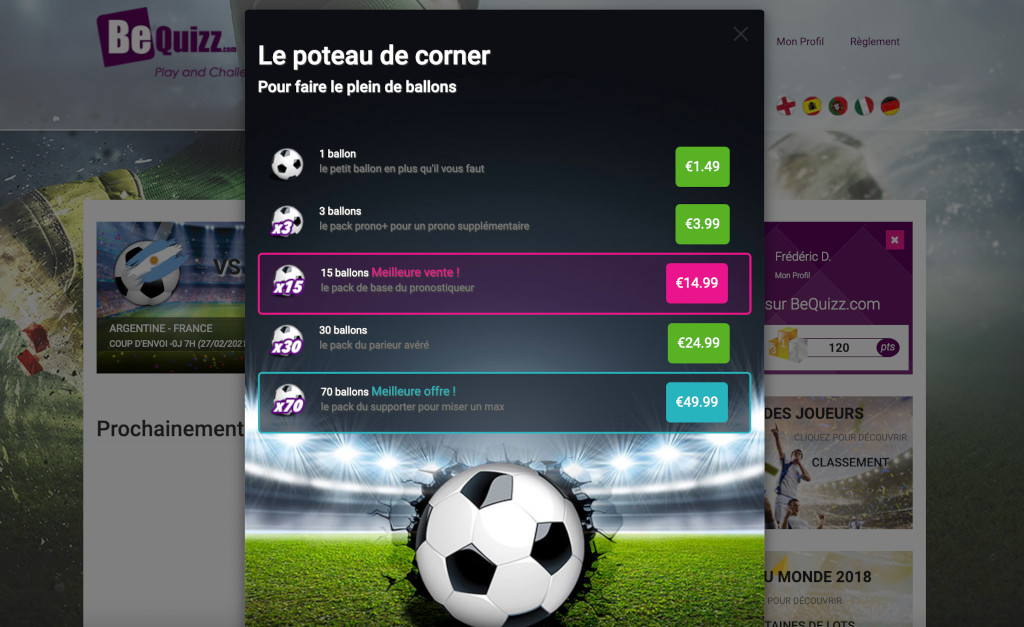Buy 1 ballon for €1.49
Image resolution: width=1024 pixels, height=627 pixels.
702,167
